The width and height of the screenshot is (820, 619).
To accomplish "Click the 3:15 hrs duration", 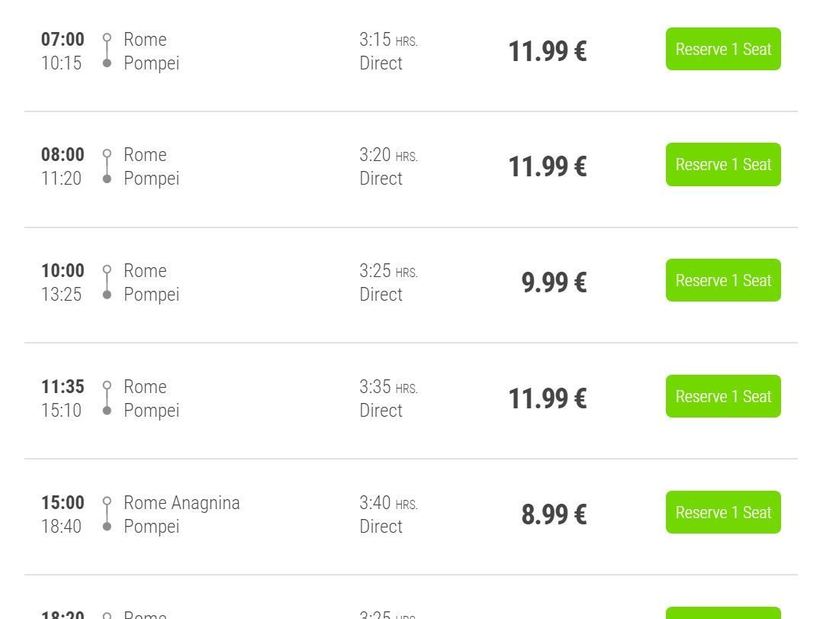I will tap(388, 40).
